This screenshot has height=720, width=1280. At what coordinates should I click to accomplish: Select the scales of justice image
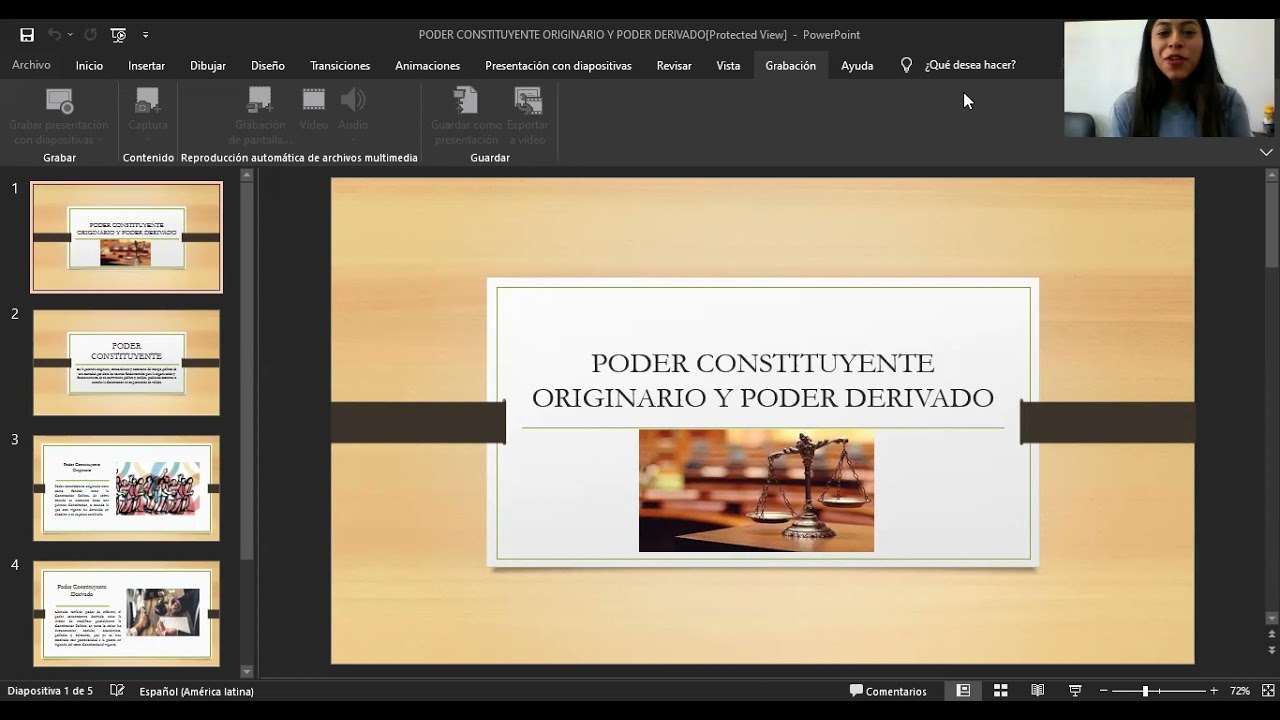click(756, 490)
